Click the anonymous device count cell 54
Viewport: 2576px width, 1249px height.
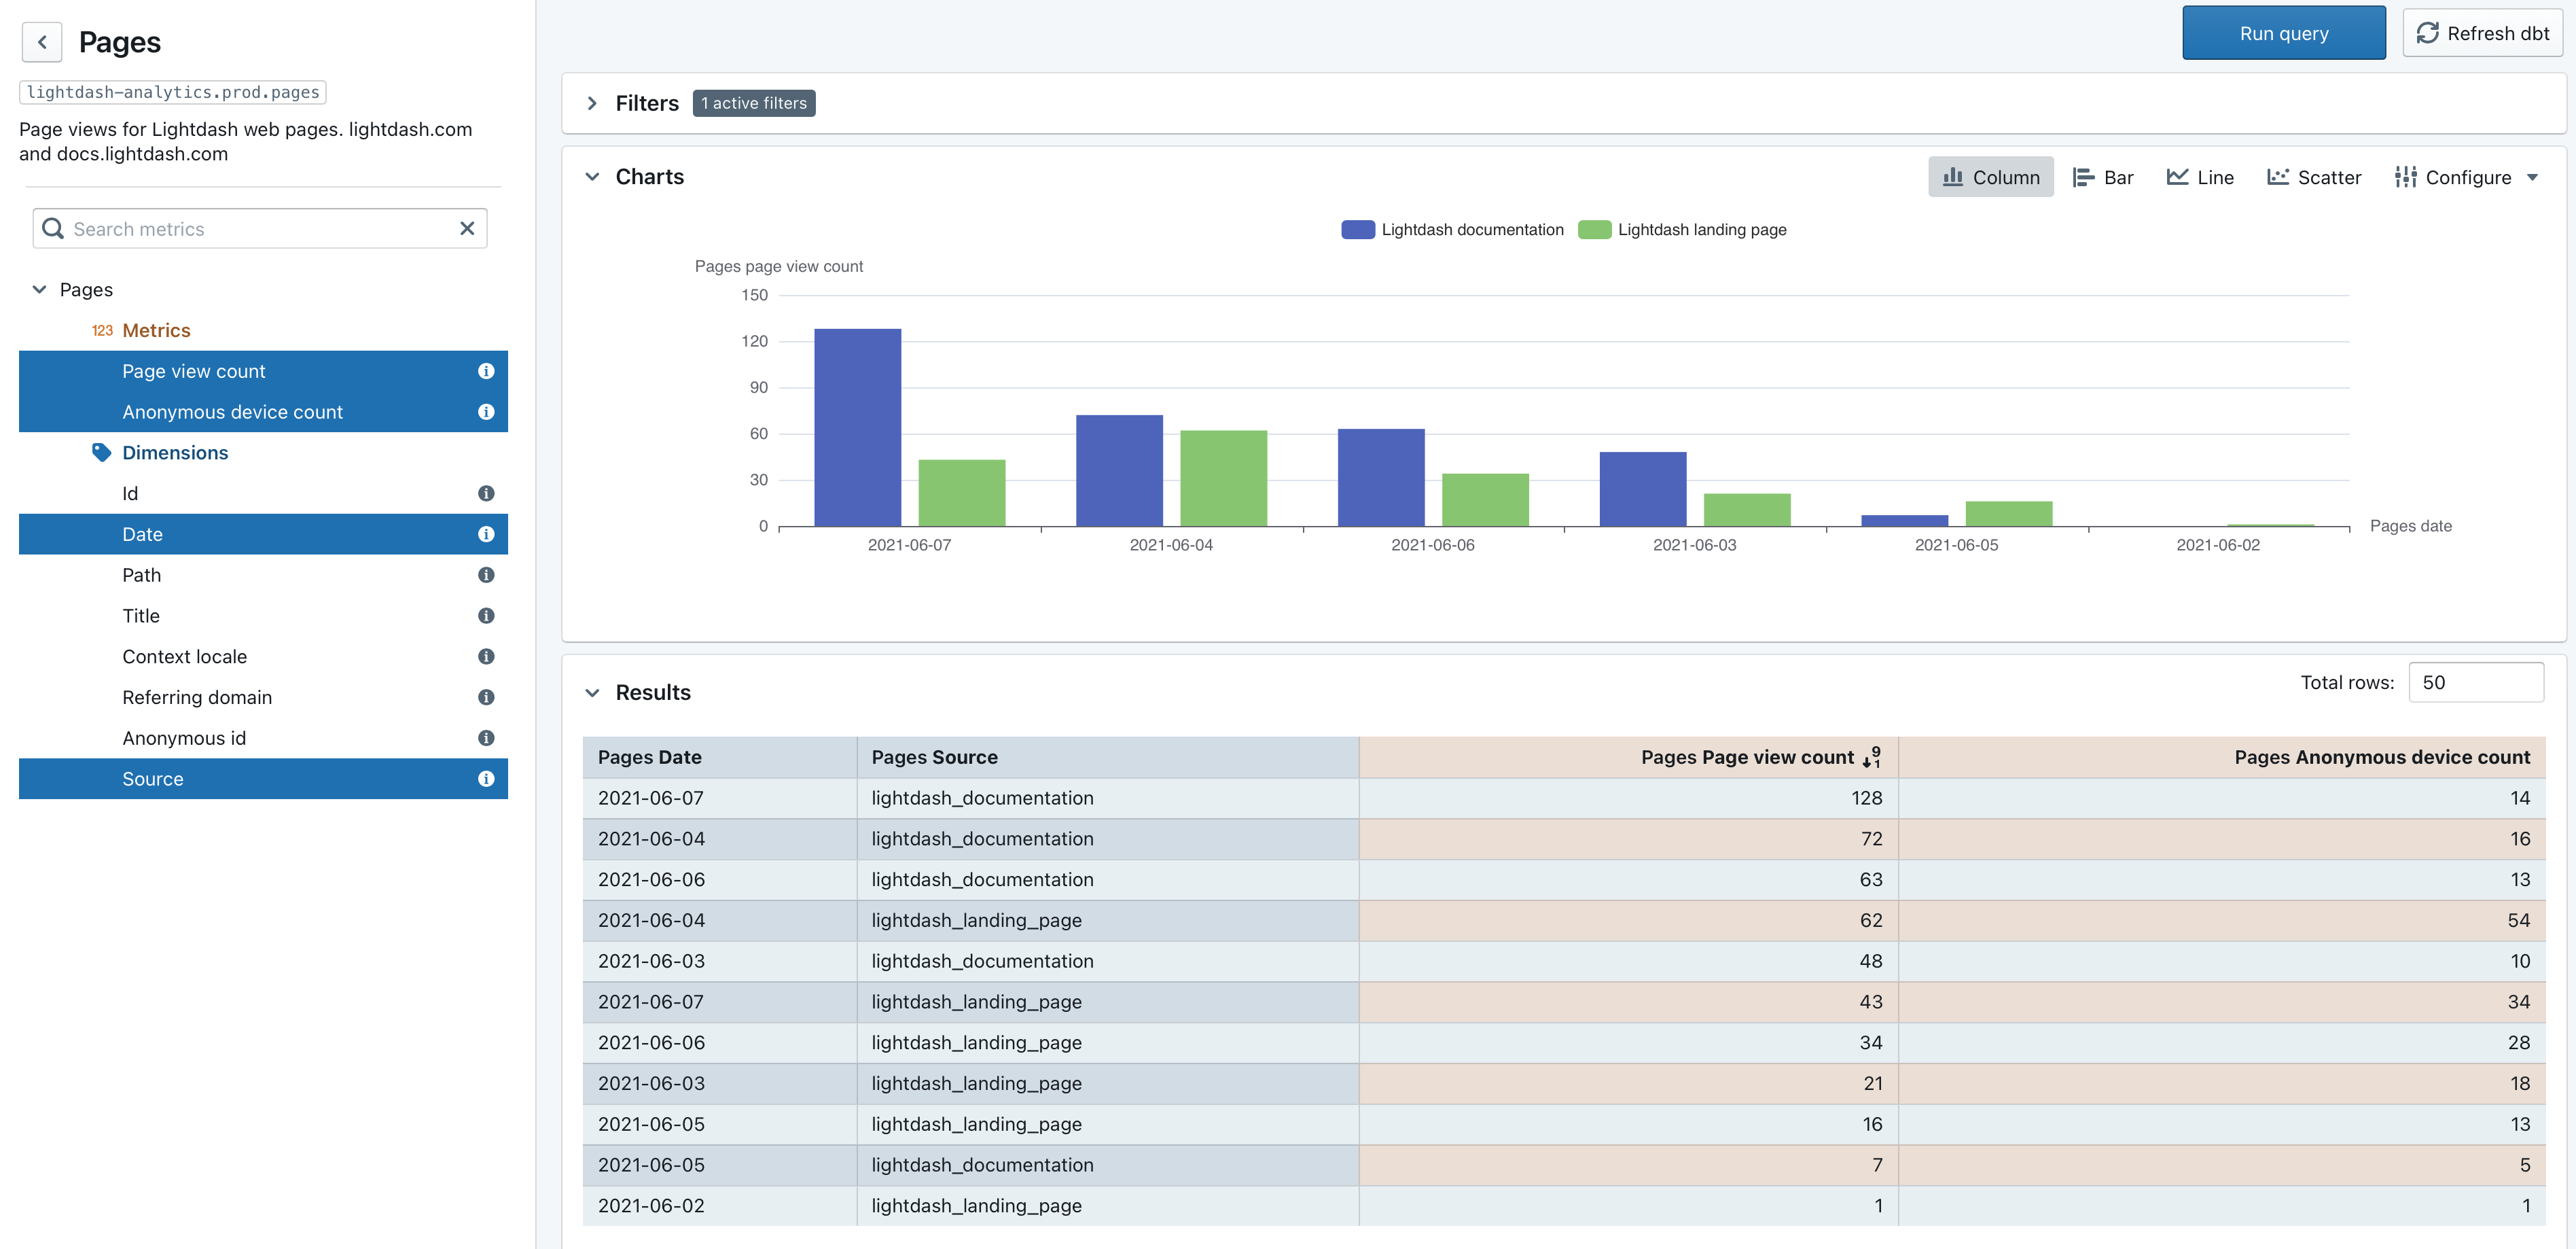pos(2222,920)
